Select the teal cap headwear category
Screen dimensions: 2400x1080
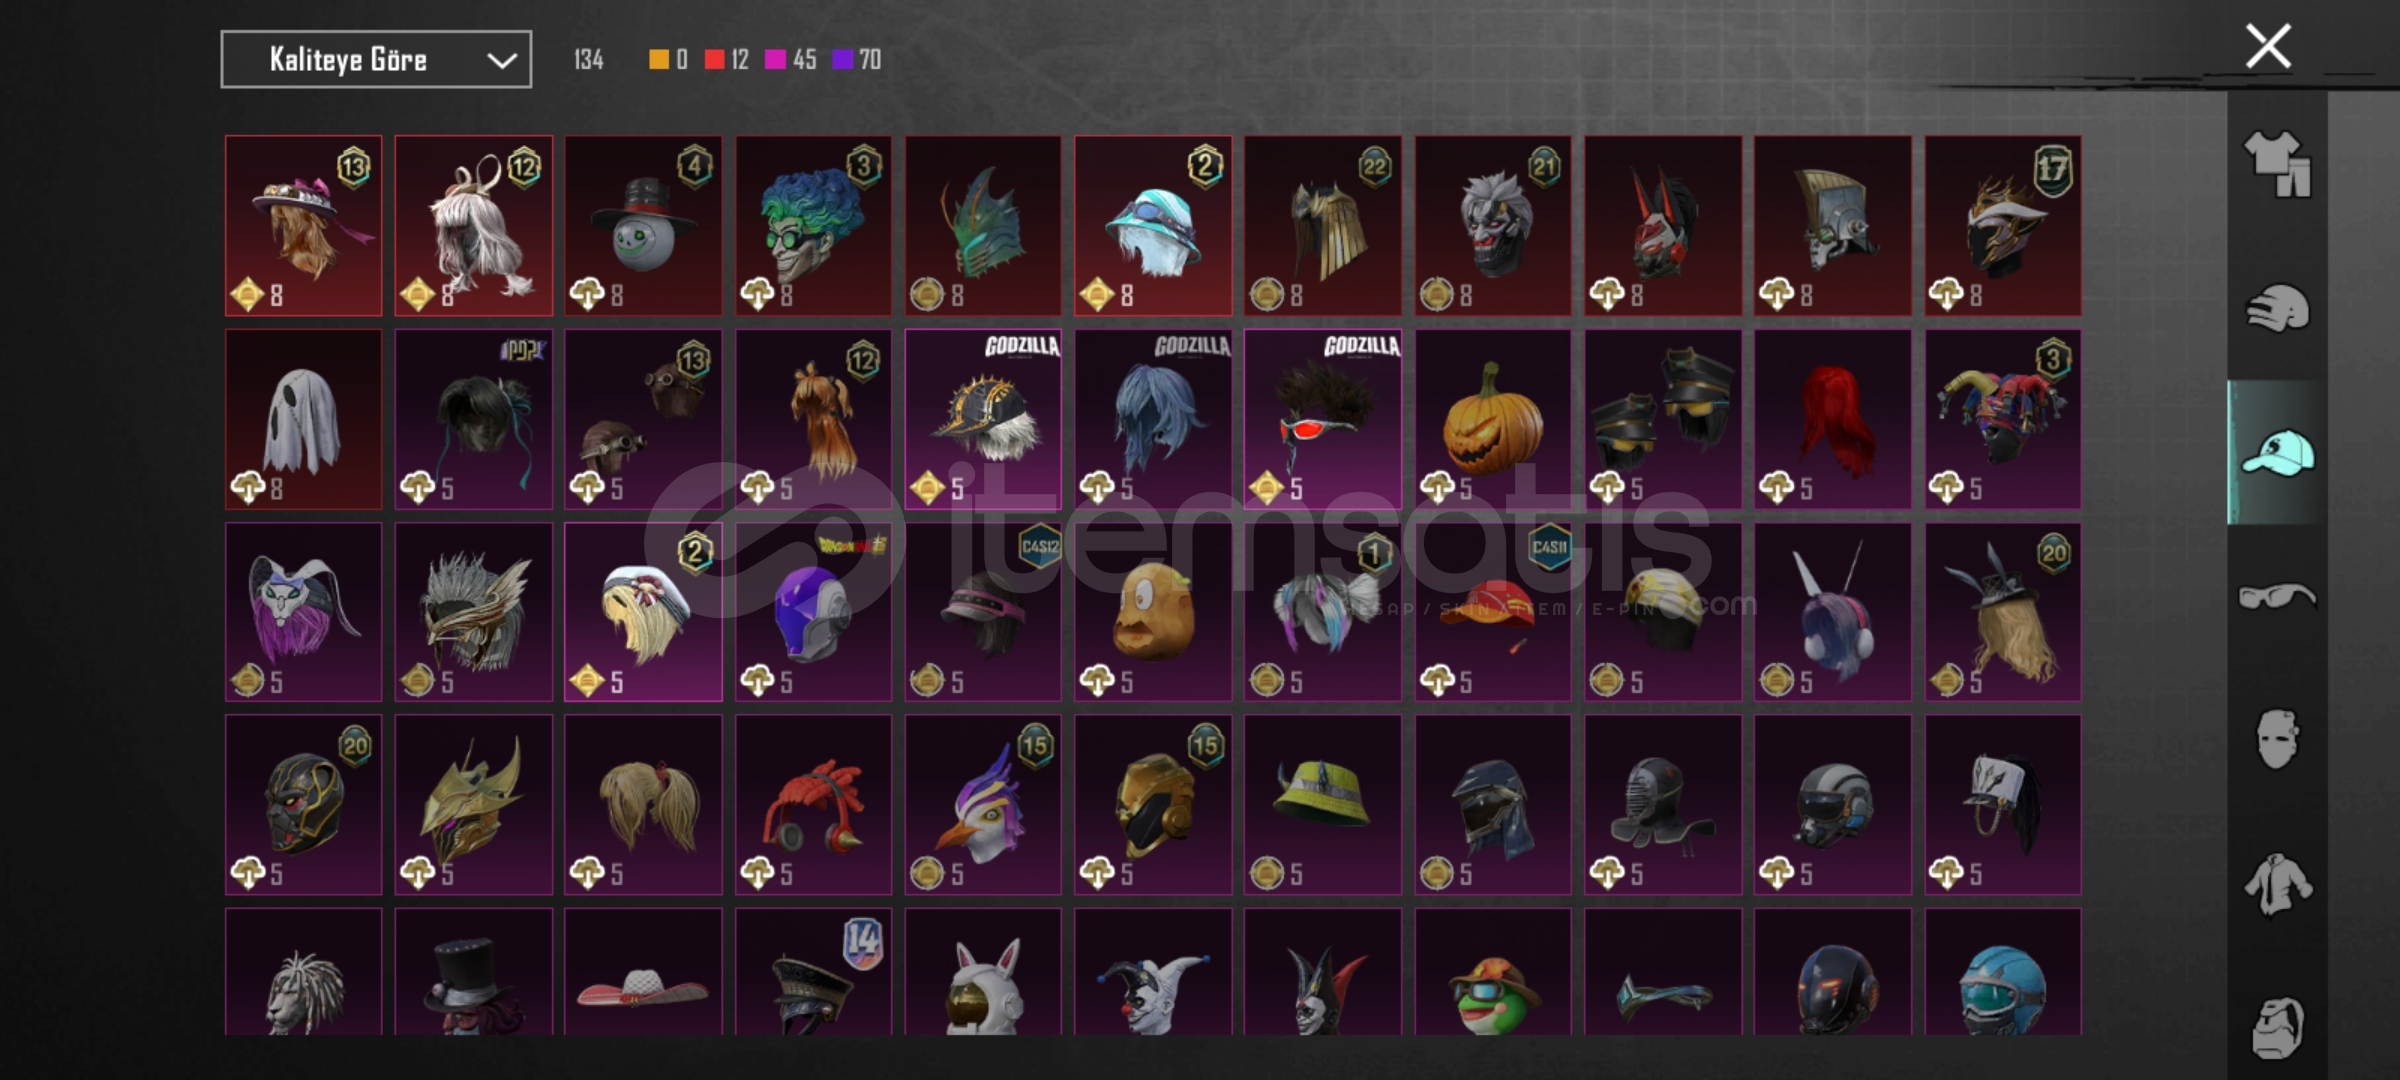(2277, 453)
